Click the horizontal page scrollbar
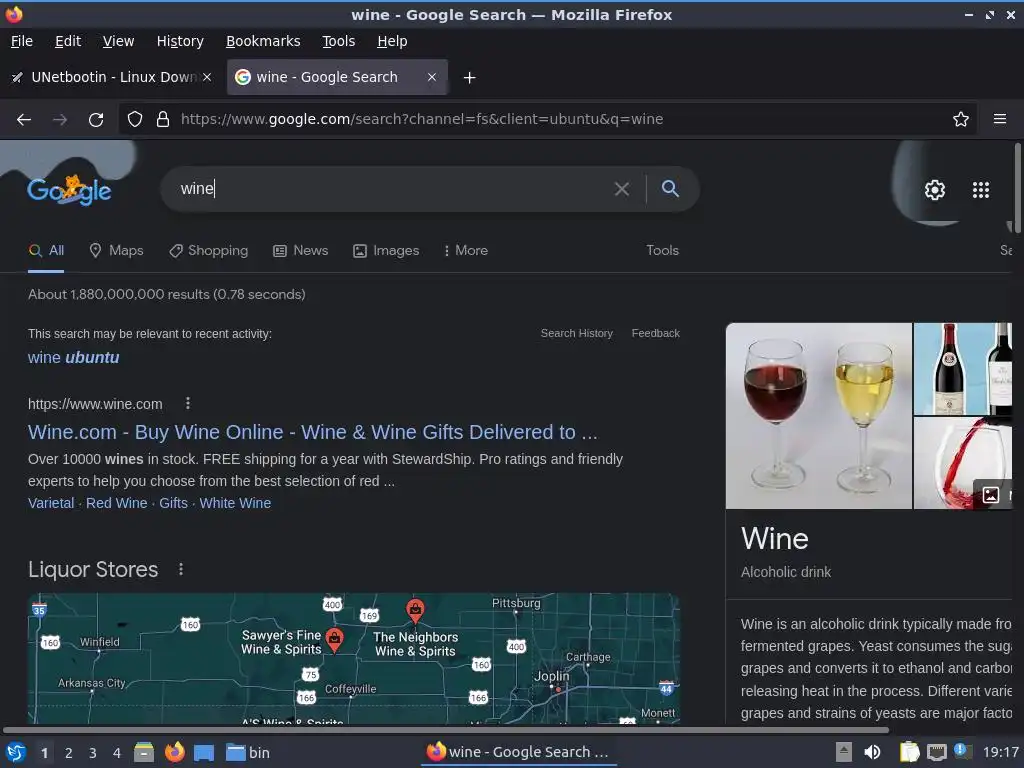The height and width of the screenshot is (768, 1024). tap(445, 730)
